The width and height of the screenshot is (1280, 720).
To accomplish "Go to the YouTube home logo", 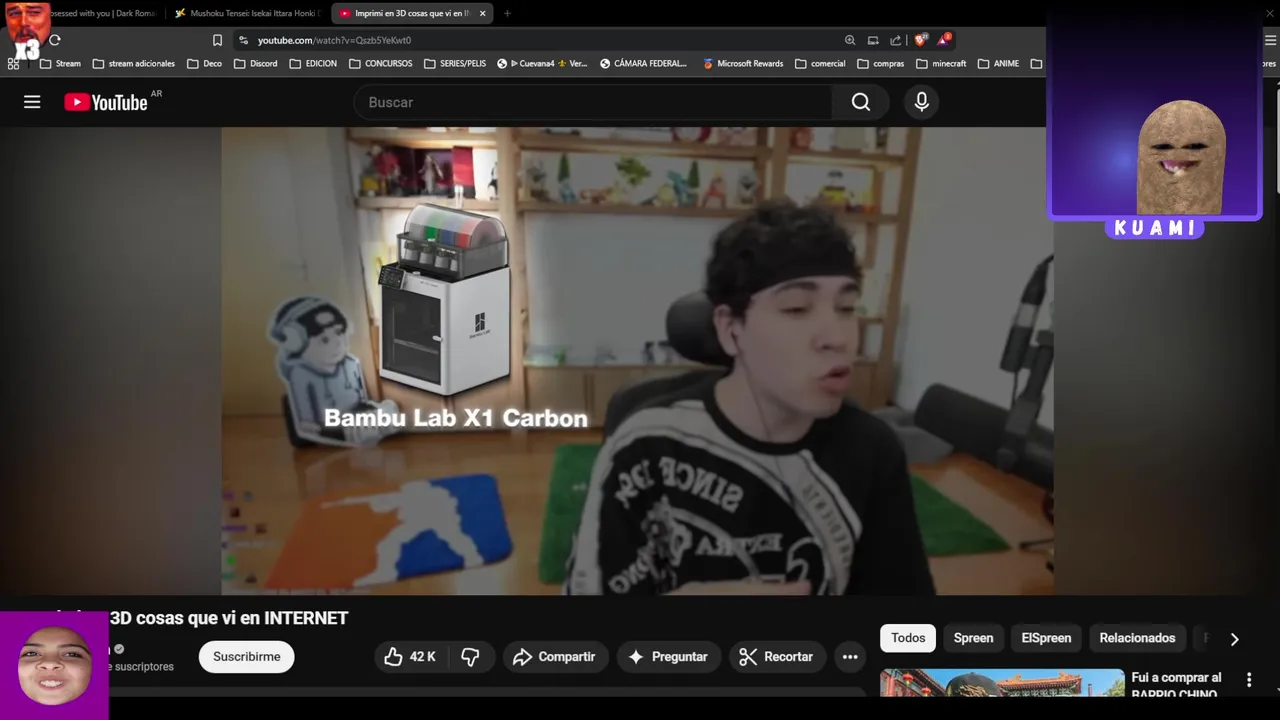I will (106, 102).
